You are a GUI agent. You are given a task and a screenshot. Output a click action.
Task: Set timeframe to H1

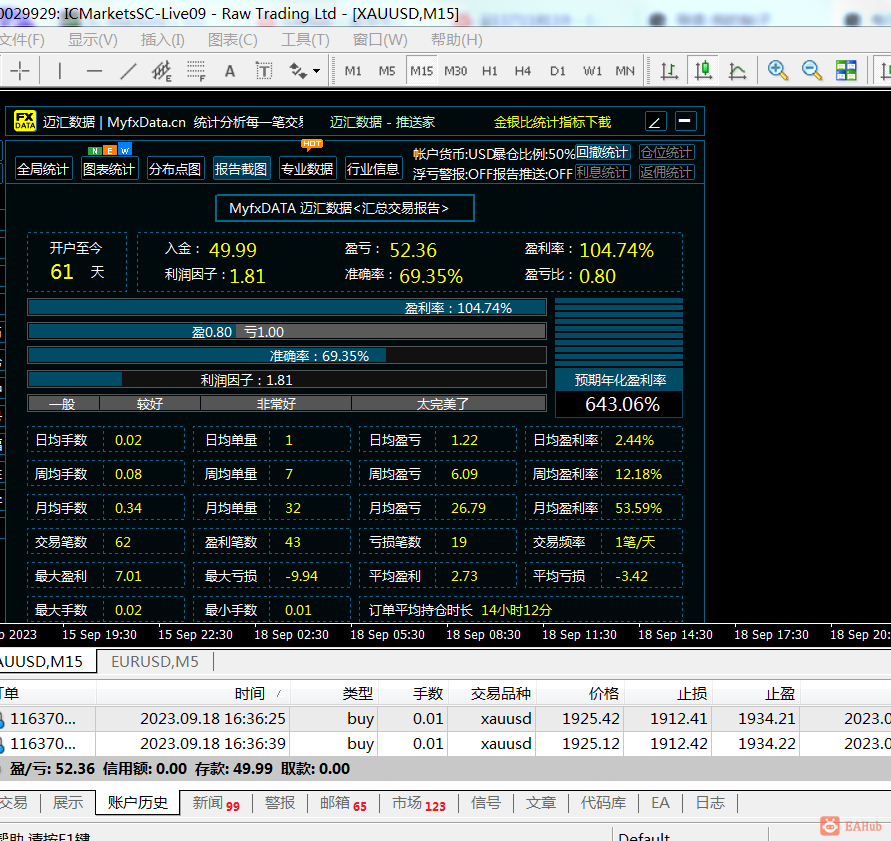click(x=490, y=71)
